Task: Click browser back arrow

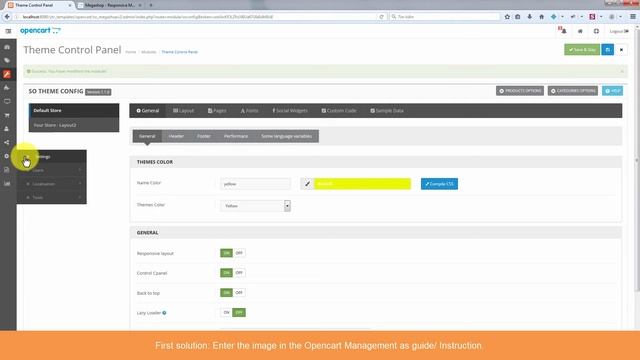Action: (7, 17)
